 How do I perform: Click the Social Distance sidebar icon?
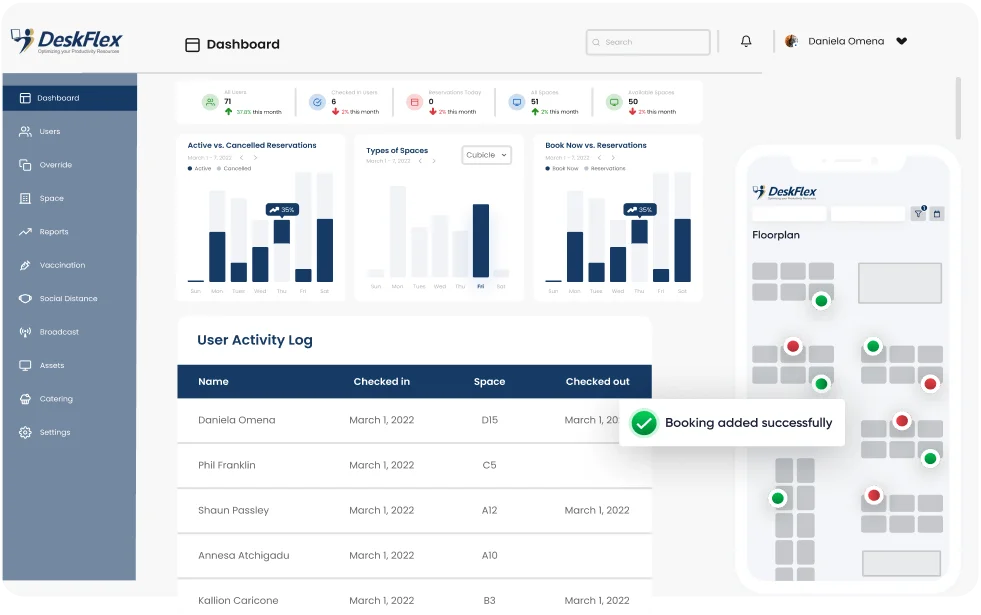tap(25, 298)
